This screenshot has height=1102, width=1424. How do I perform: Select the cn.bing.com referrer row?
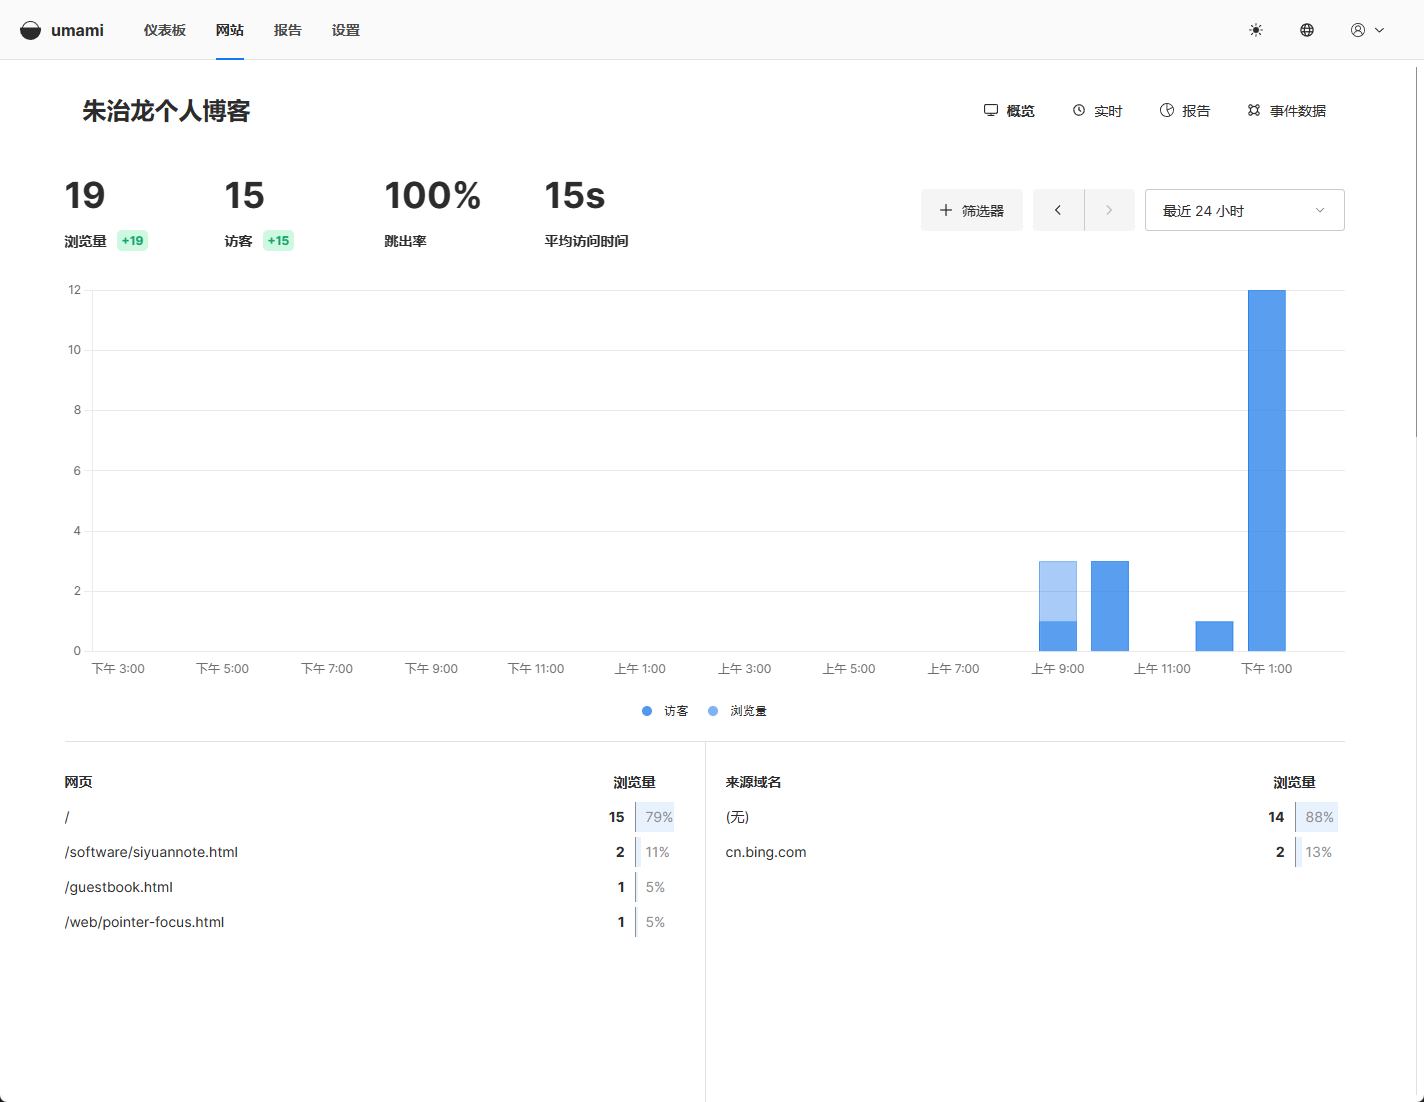coord(1031,852)
